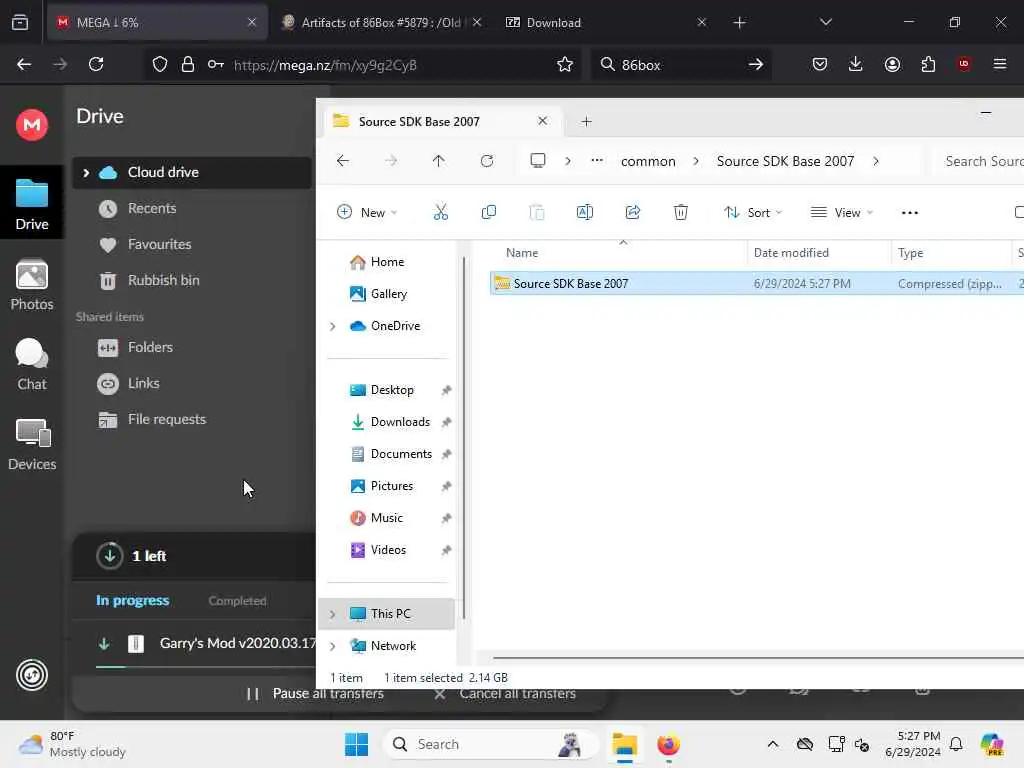The width and height of the screenshot is (1024, 768).
Task: Reload the Firefox page
Action: pyautogui.click(x=96, y=64)
